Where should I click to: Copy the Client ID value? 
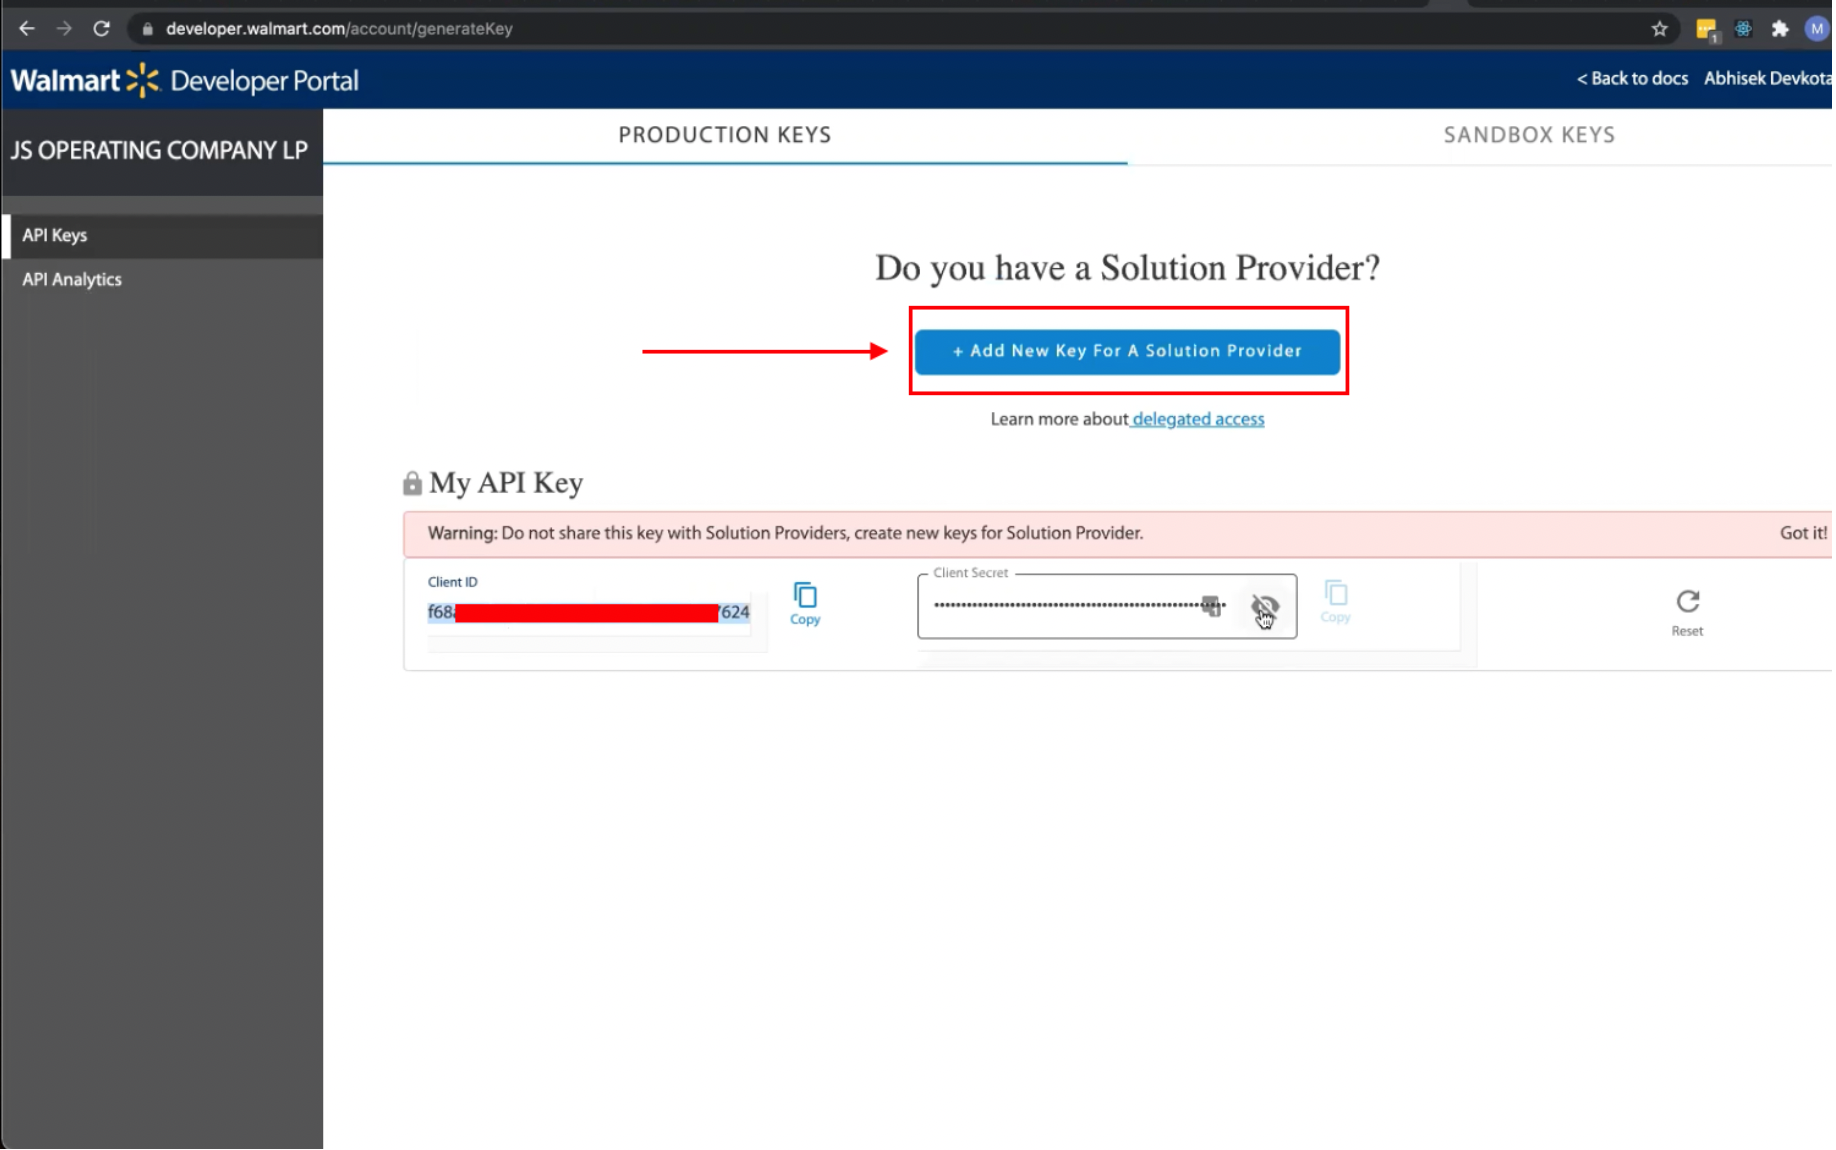click(805, 604)
